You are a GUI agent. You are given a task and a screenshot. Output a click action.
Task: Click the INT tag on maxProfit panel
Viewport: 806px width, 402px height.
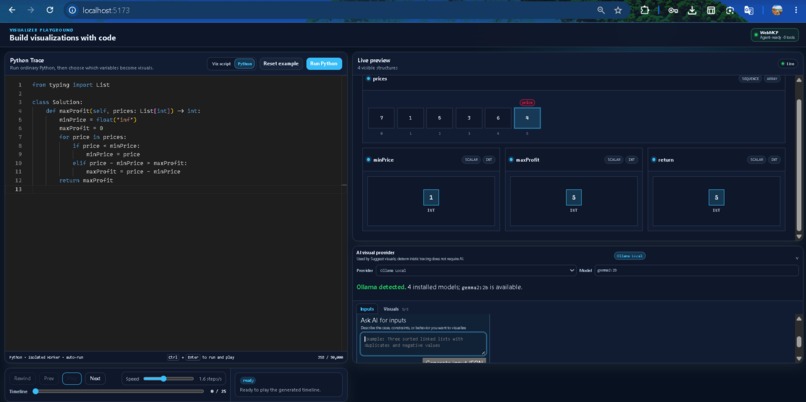coord(631,160)
